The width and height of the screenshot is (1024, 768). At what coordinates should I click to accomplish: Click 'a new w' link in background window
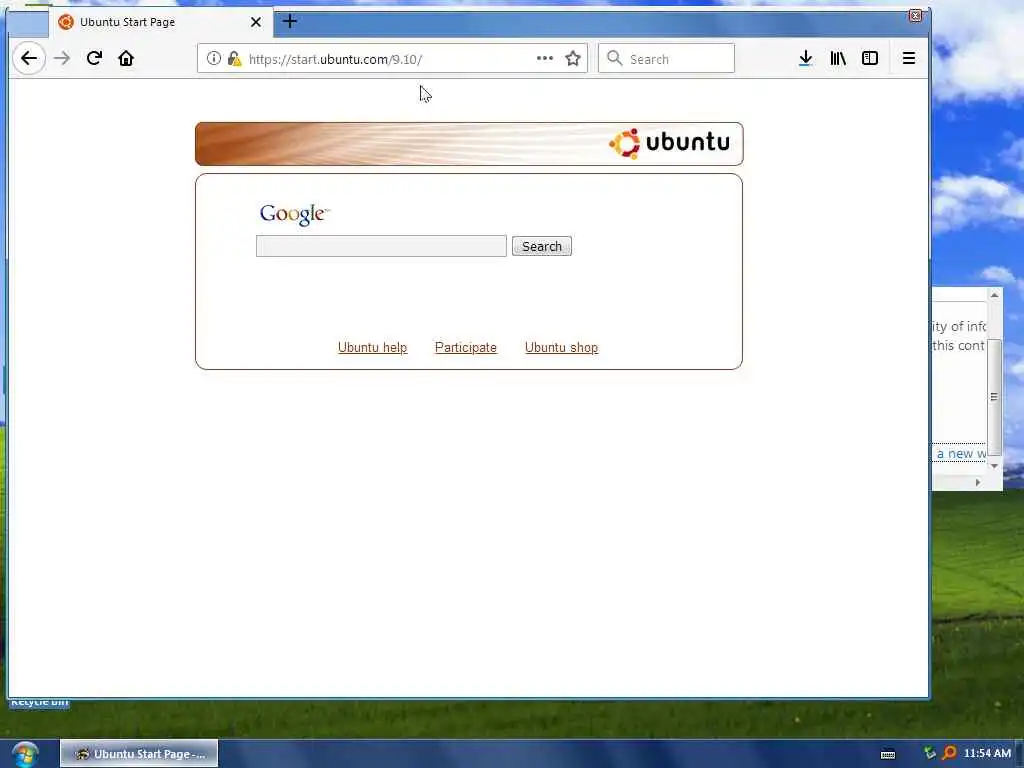click(961, 453)
